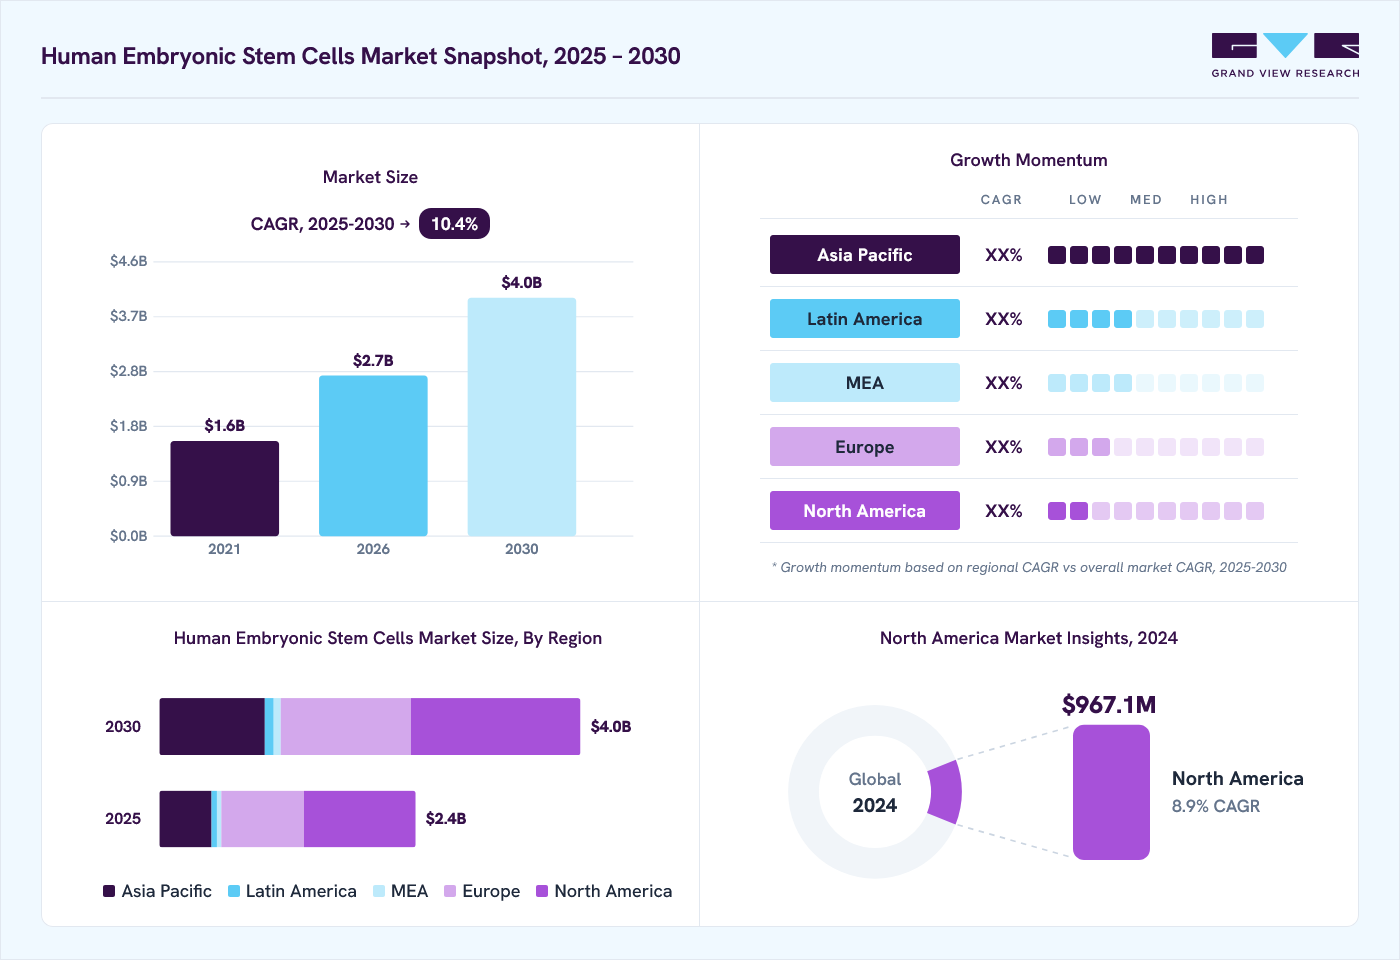Click the North America segment of 2025 stacked bar
Screen dimensions: 1400x960
coord(360,819)
